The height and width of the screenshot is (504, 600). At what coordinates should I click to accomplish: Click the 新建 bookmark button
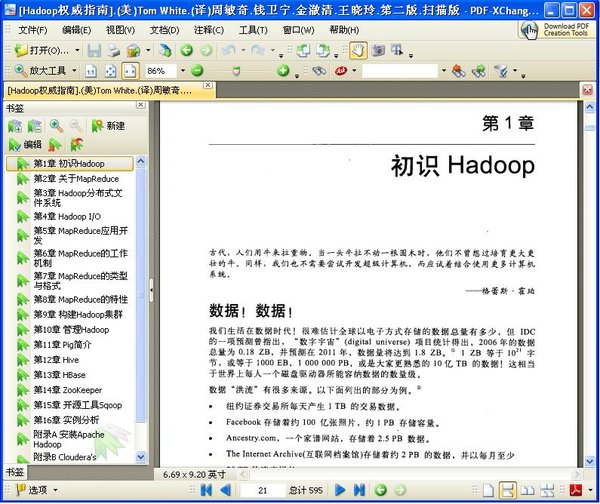(99, 126)
